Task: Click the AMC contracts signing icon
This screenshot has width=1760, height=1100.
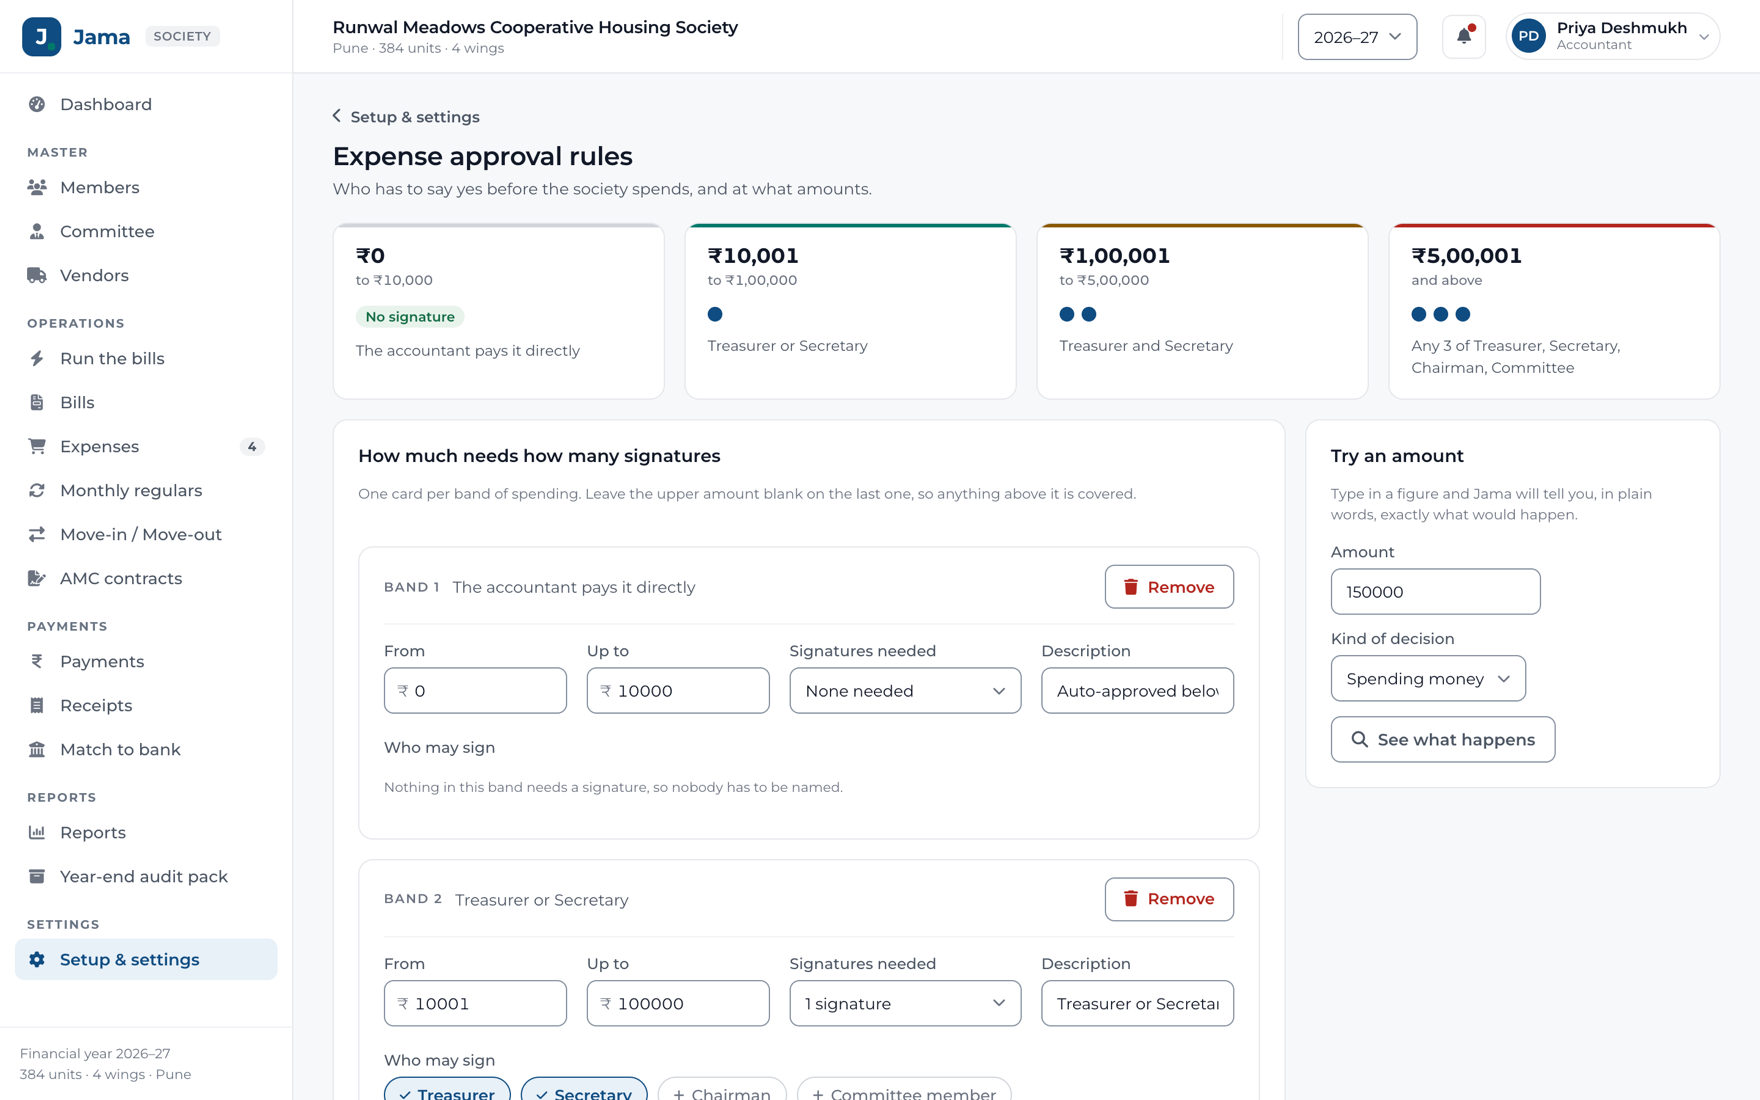Action: [x=37, y=578]
